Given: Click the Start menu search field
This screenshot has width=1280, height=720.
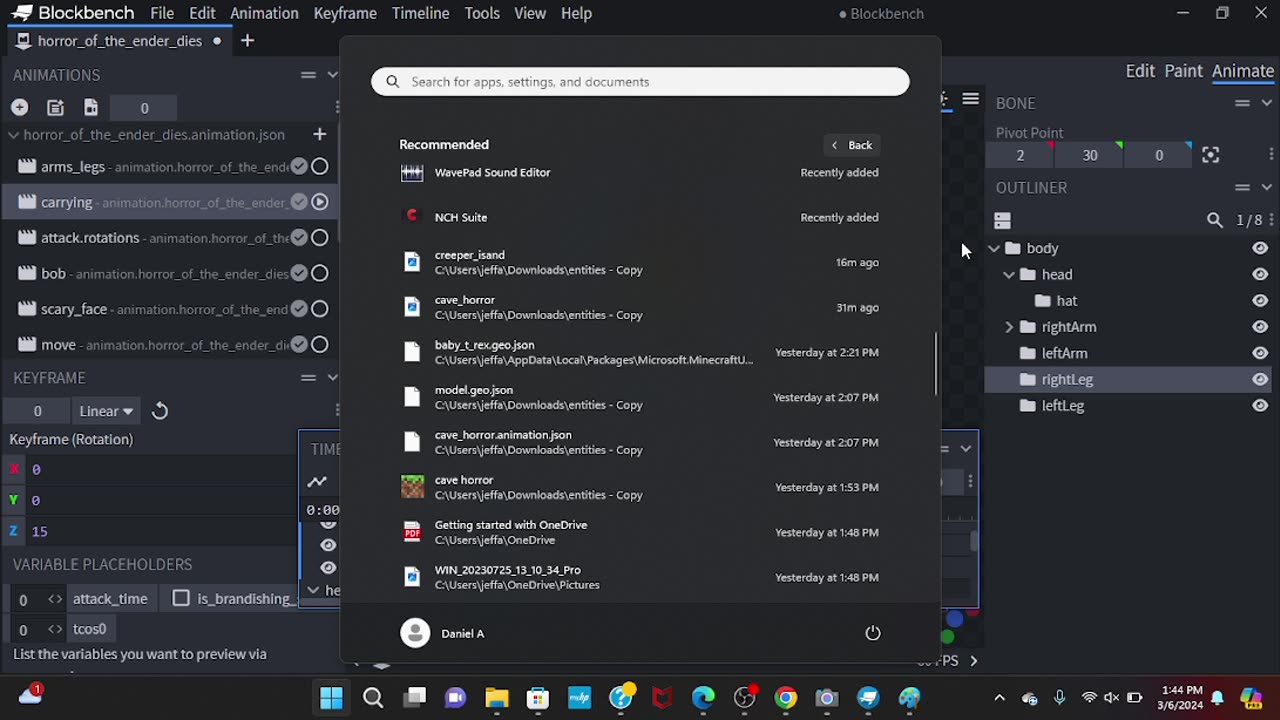Looking at the screenshot, I should (x=640, y=82).
